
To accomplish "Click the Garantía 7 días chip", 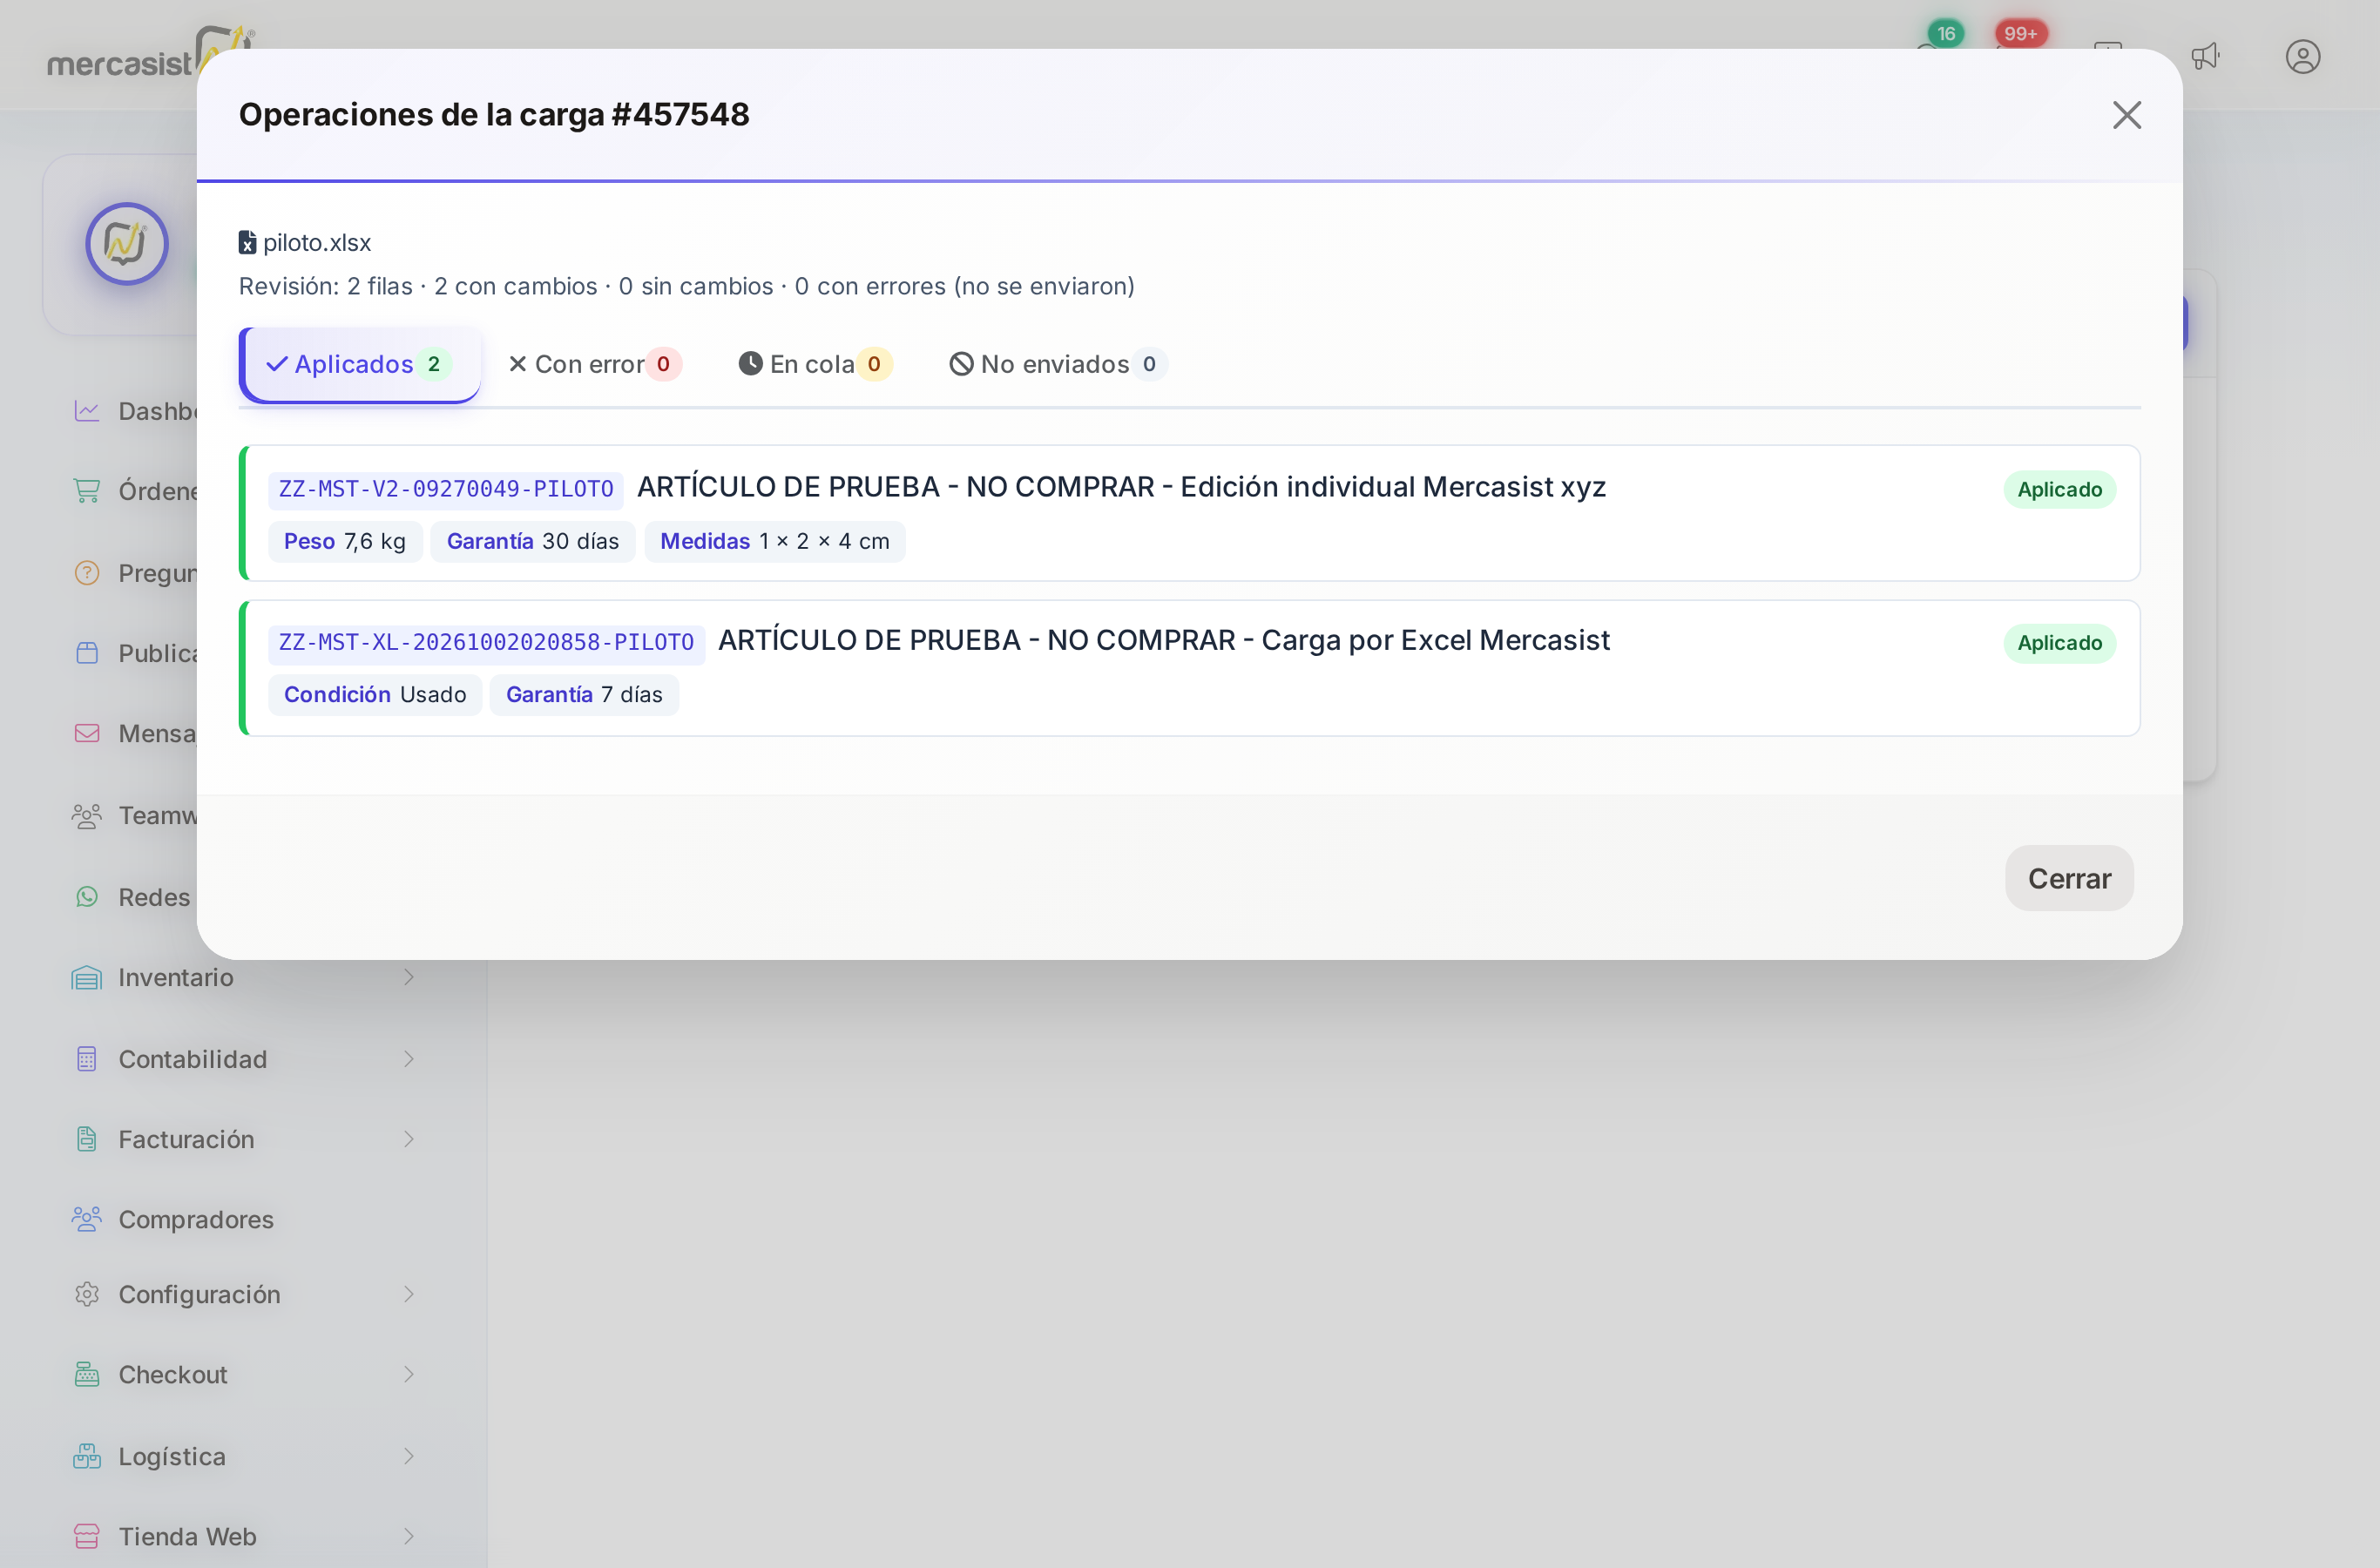I will pos(584,694).
